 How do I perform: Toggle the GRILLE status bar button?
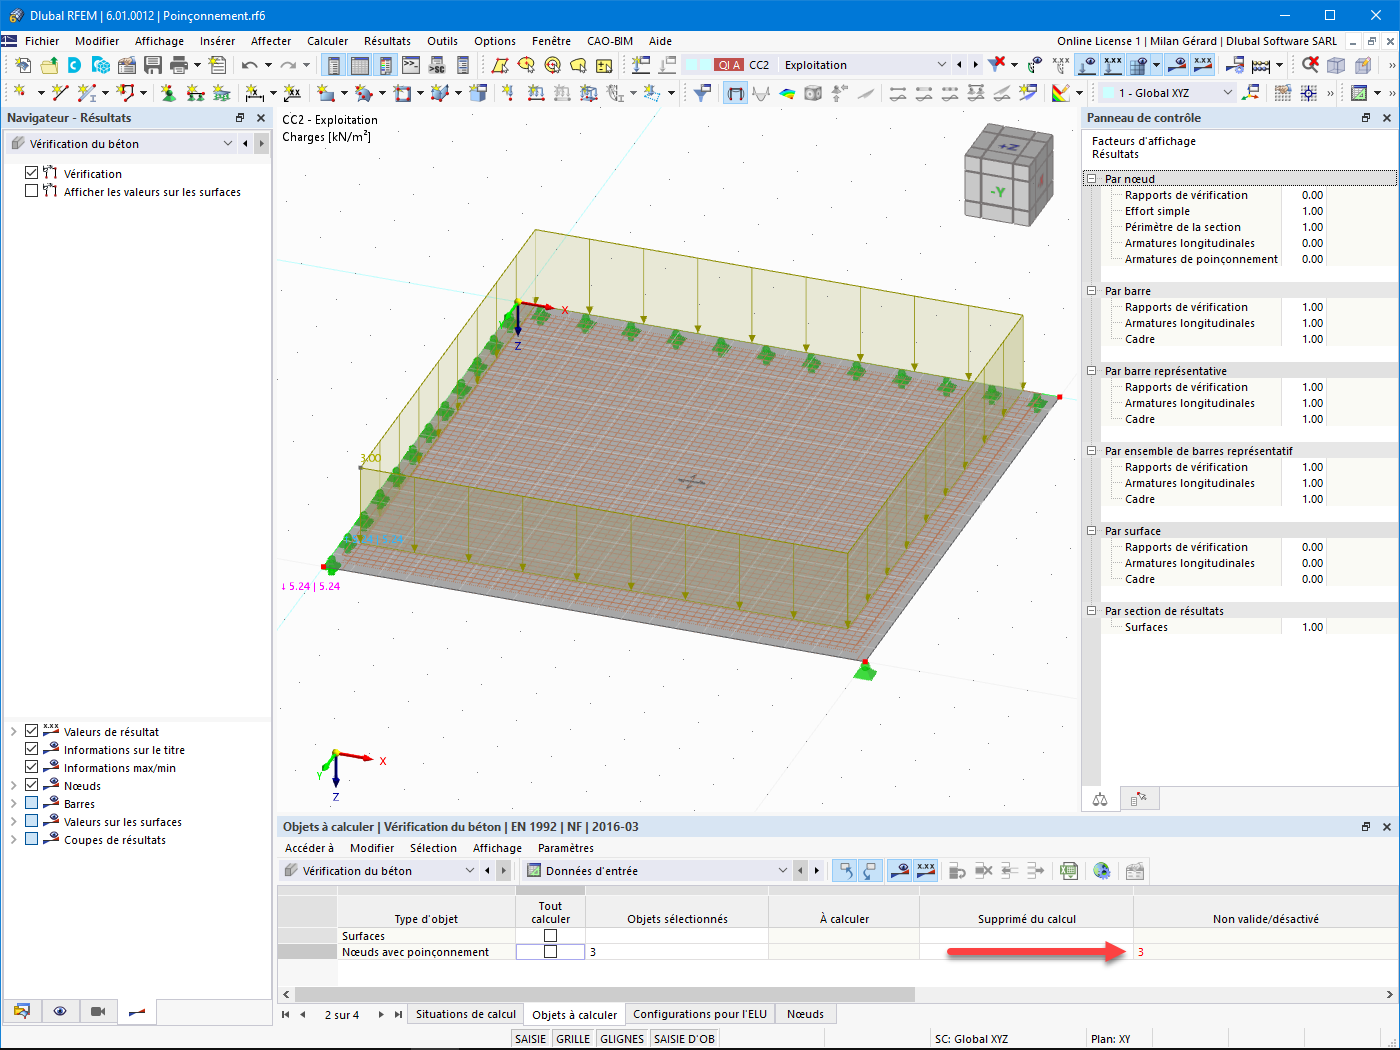[573, 1039]
